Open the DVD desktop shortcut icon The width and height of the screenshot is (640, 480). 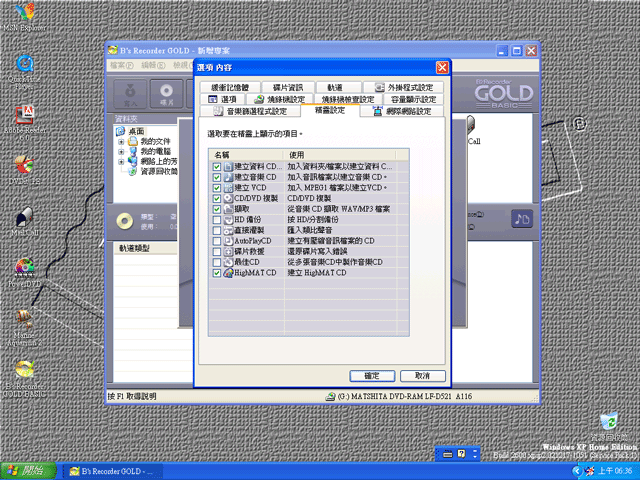click(24, 164)
